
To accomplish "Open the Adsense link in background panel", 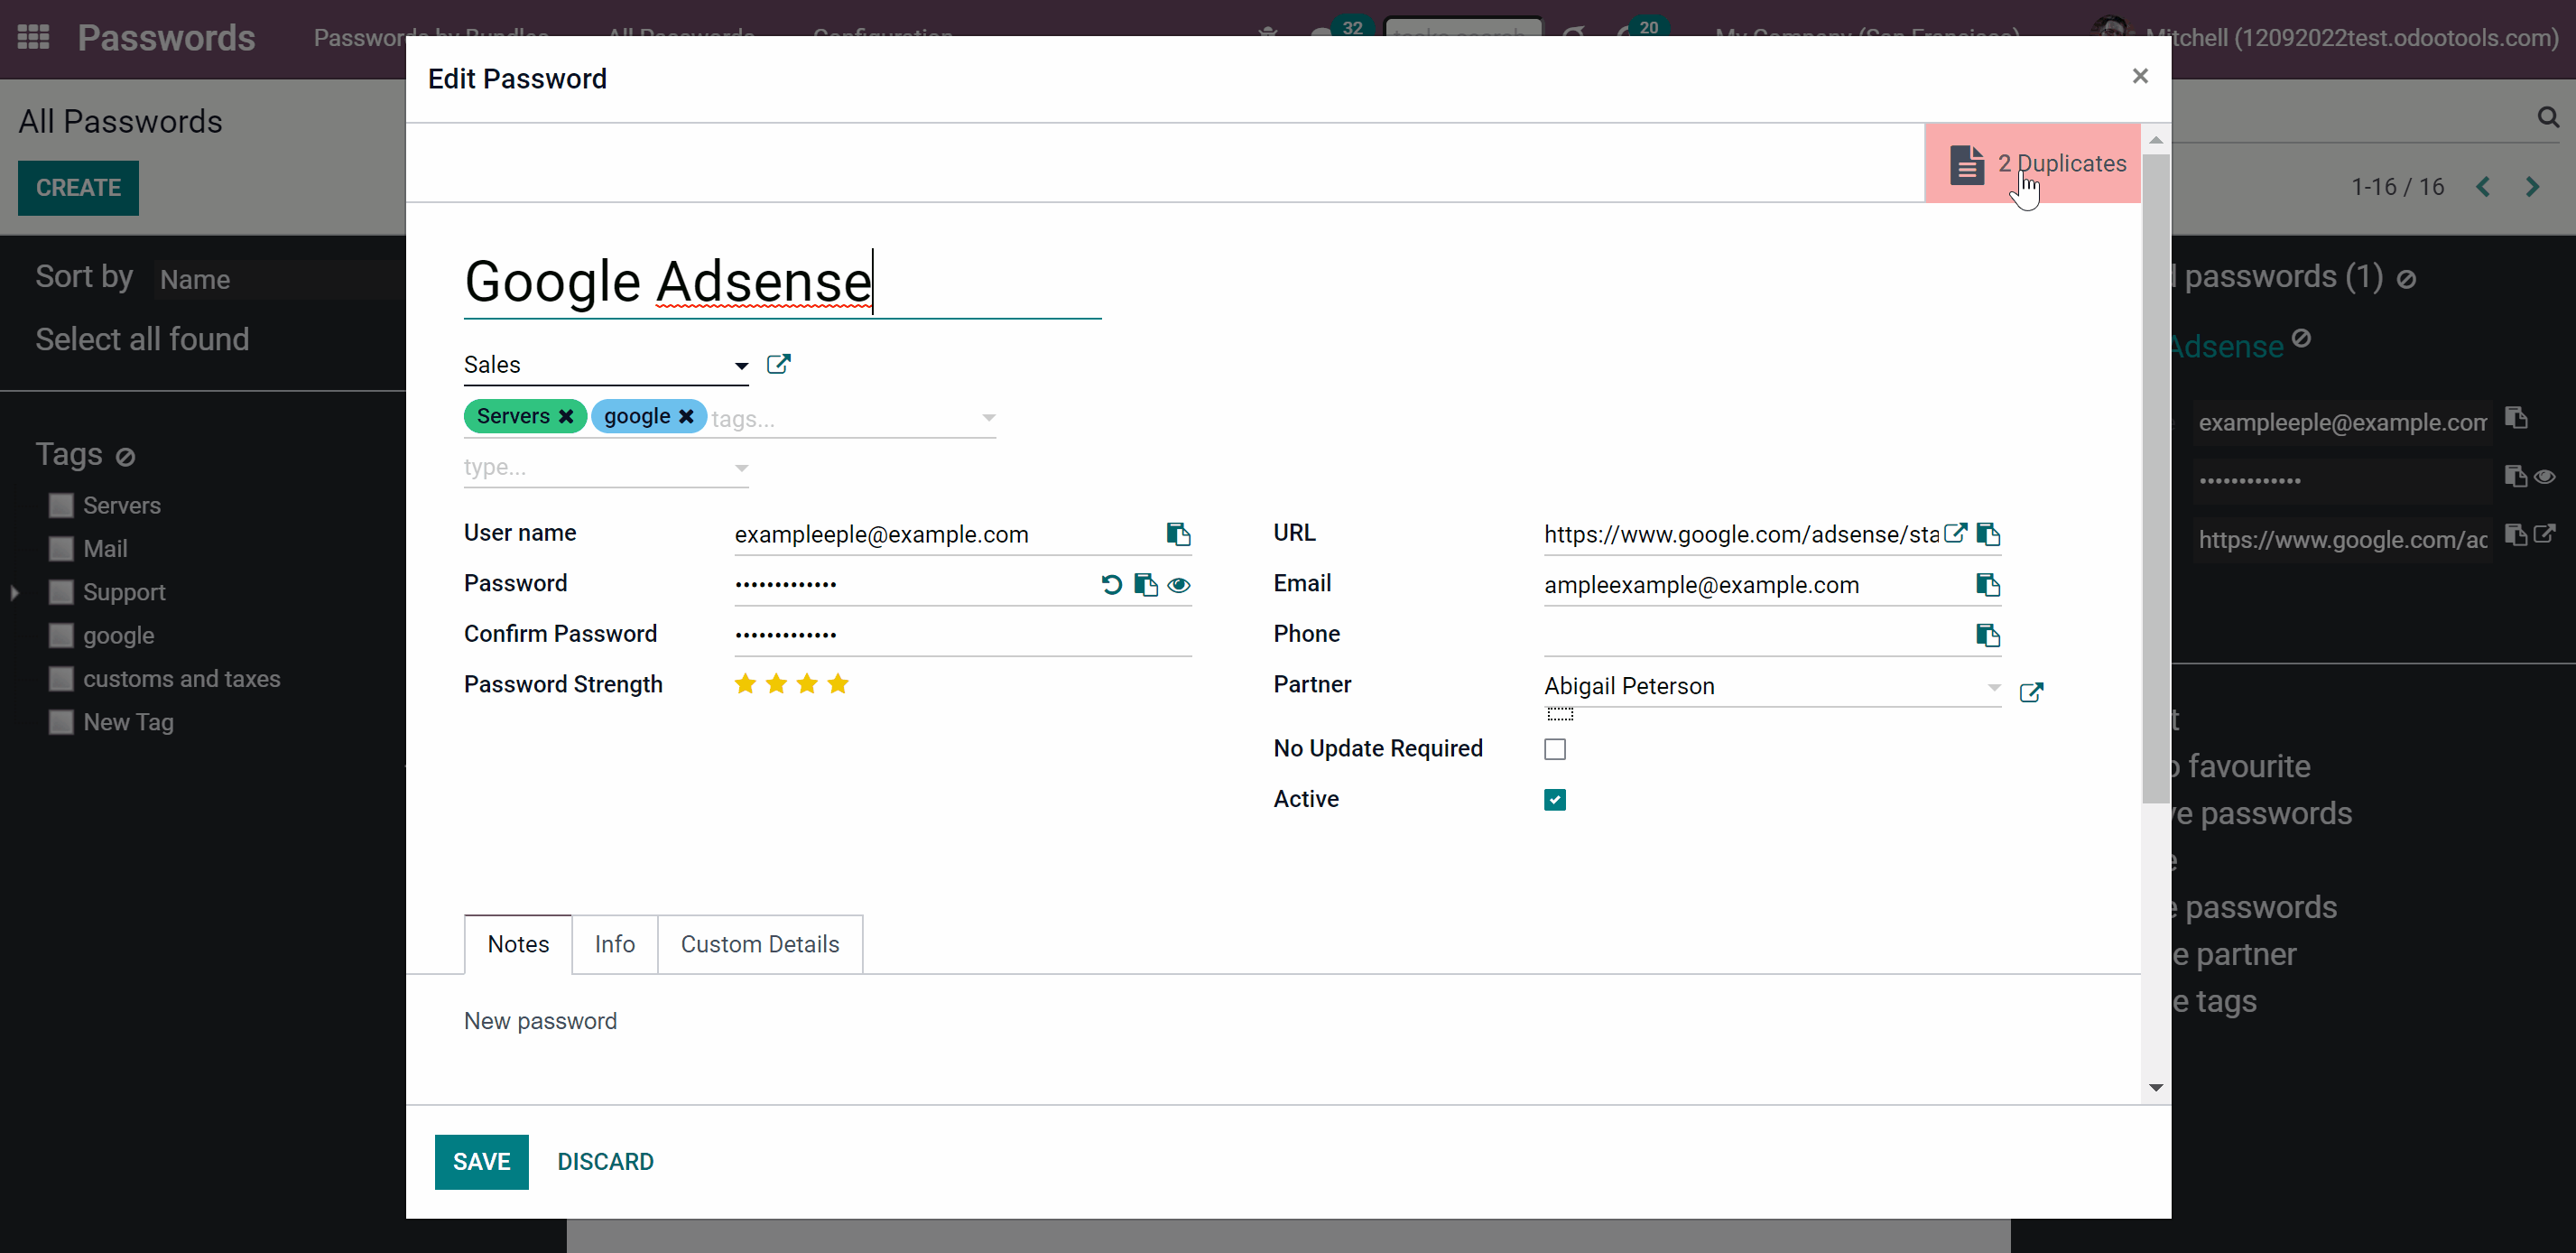I will click(x=2226, y=347).
